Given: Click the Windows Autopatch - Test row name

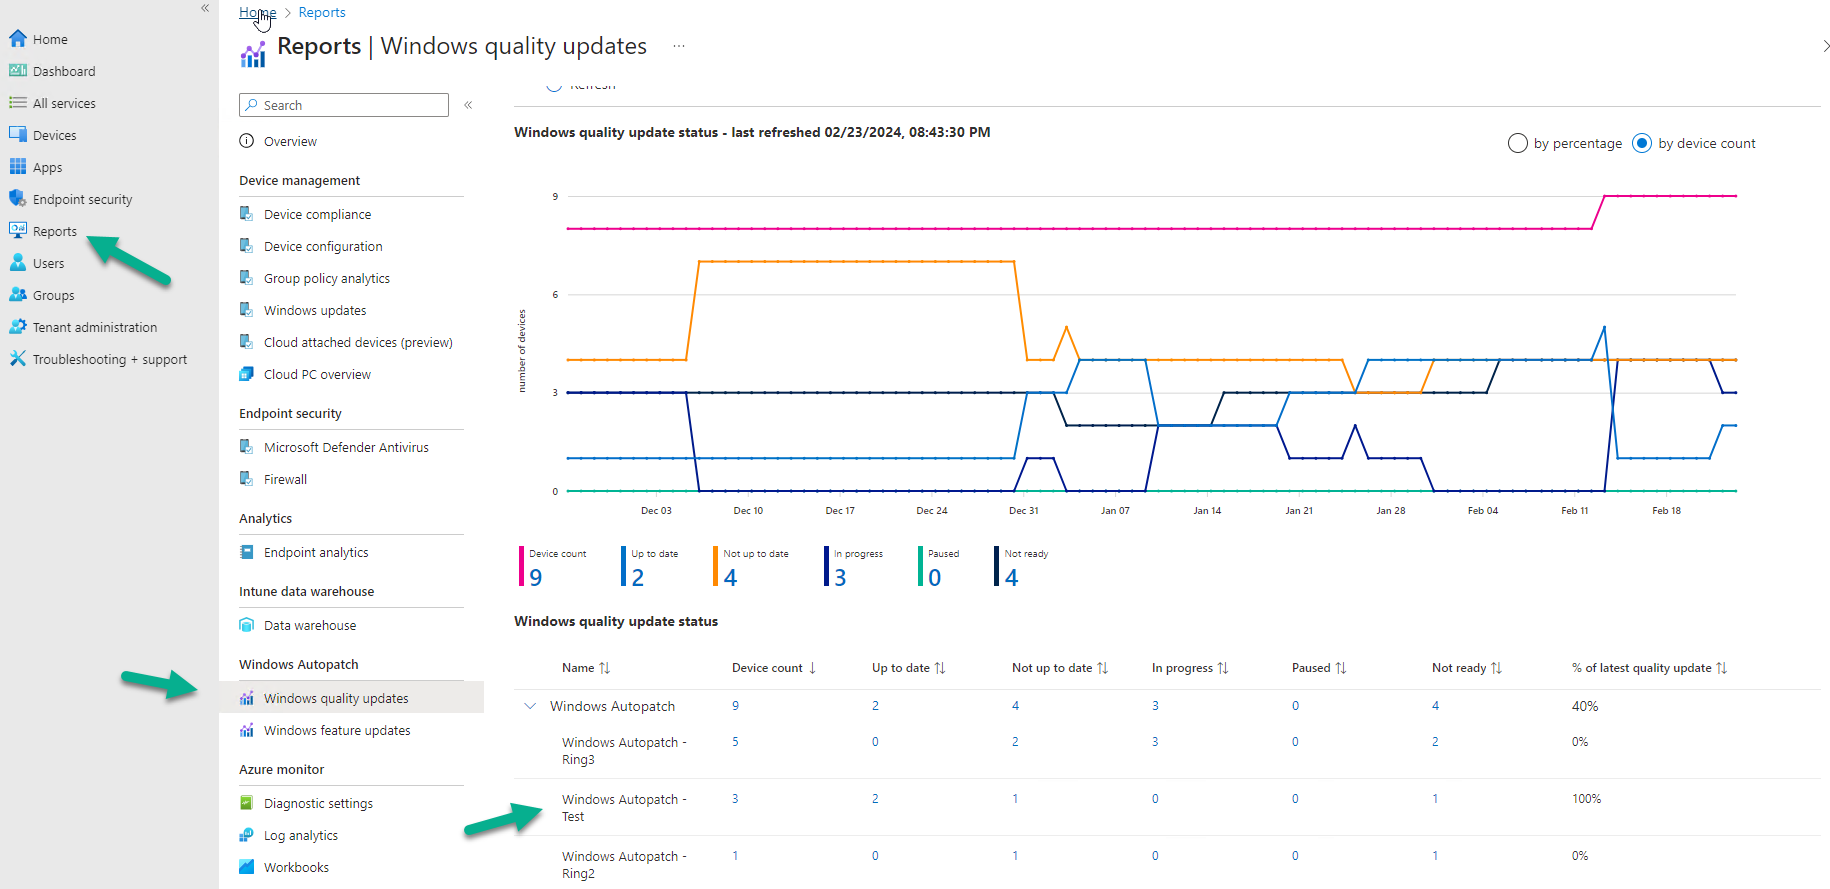Looking at the screenshot, I should pyautogui.click(x=624, y=808).
